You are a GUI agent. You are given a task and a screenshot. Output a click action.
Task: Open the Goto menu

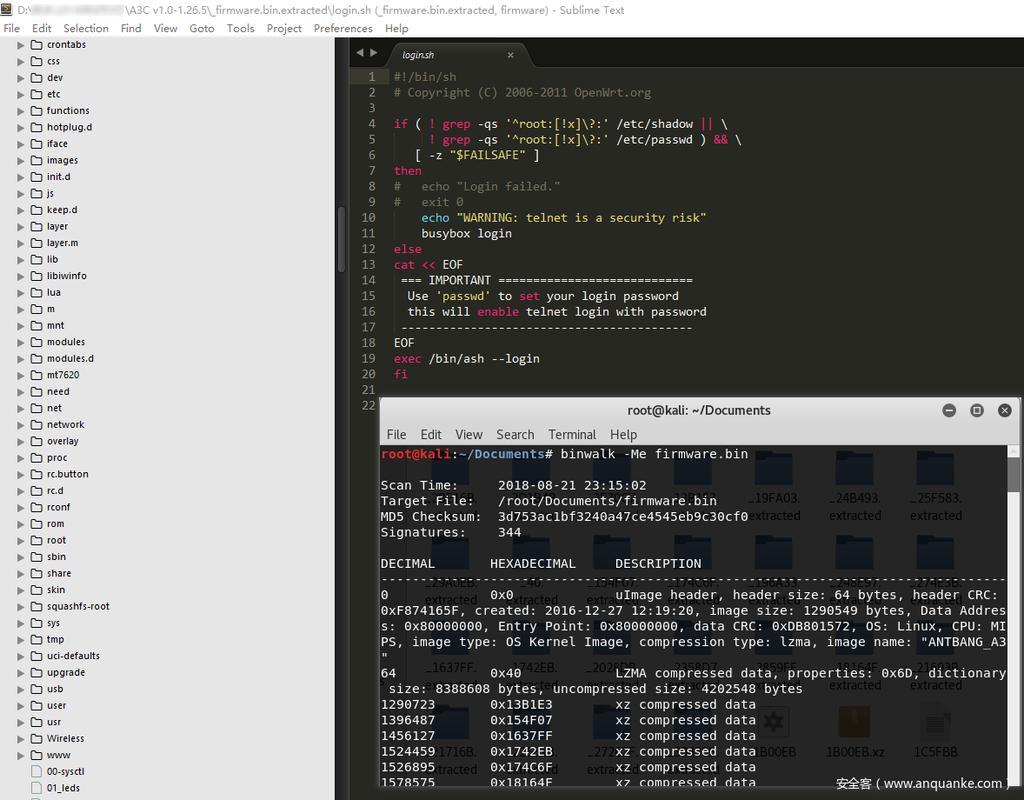pyautogui.click(x=202, y=28)
